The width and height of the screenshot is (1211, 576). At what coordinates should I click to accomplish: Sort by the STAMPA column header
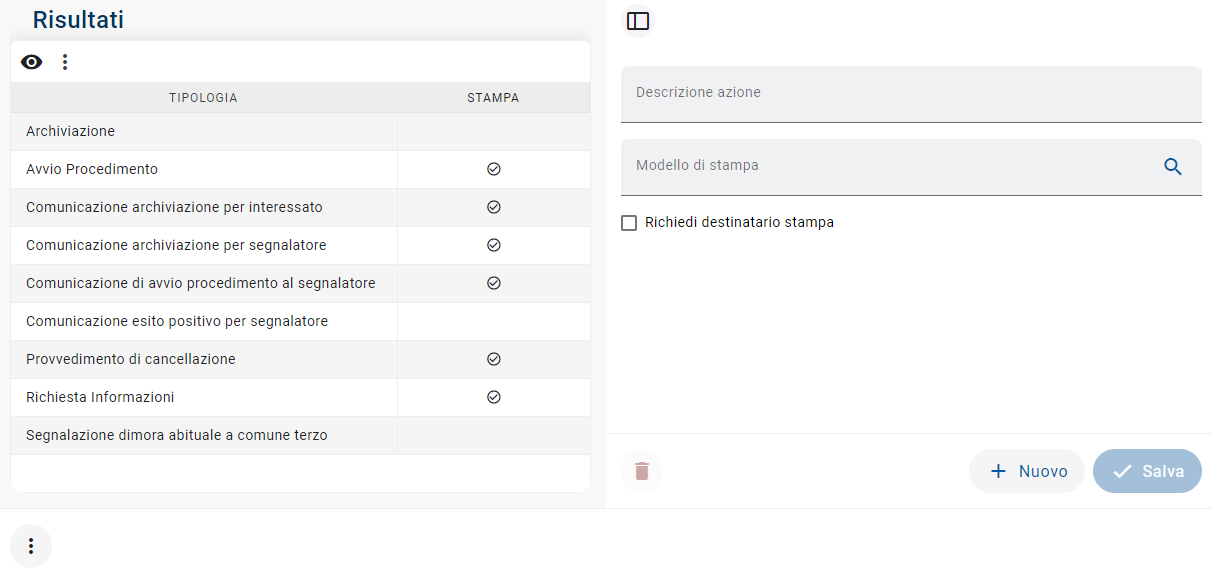(493, 98)
